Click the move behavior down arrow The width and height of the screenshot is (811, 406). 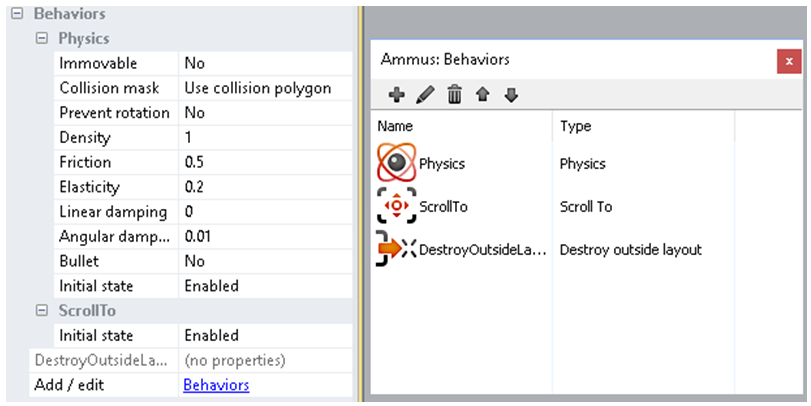[511, 95]
